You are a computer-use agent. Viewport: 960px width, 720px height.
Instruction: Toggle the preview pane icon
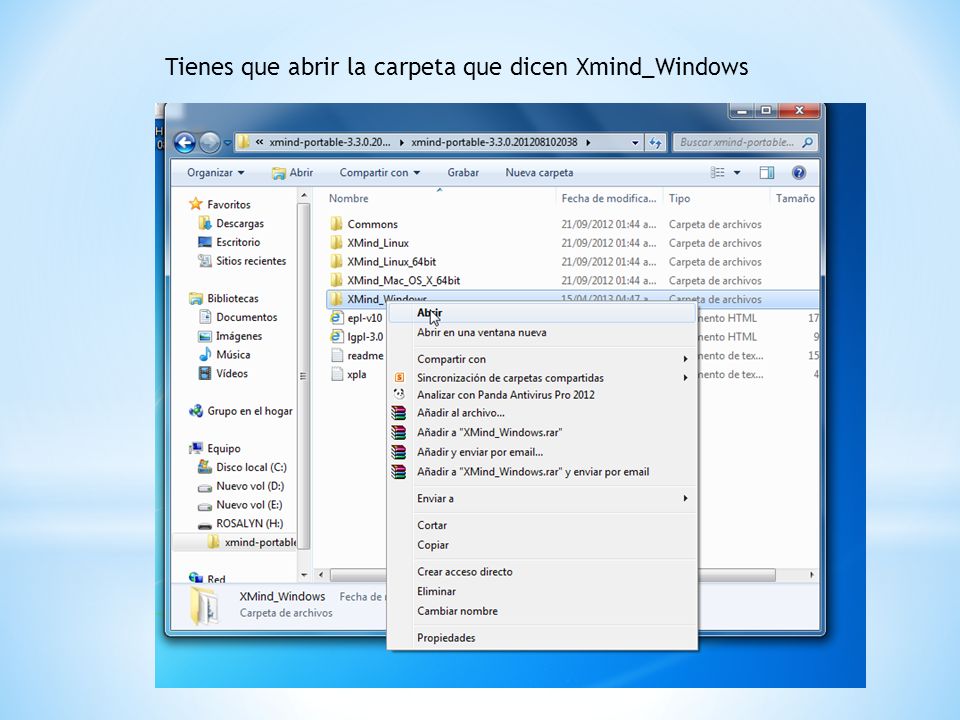pyautogui.click(x=767, y=173)
